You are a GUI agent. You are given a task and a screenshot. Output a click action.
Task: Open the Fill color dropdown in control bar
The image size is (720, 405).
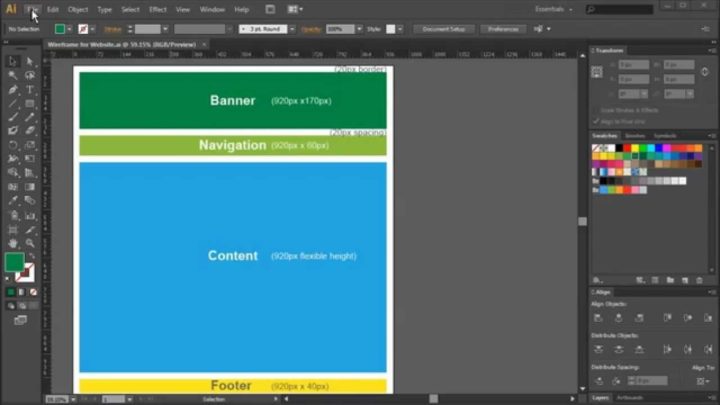[x=69, y=29]
